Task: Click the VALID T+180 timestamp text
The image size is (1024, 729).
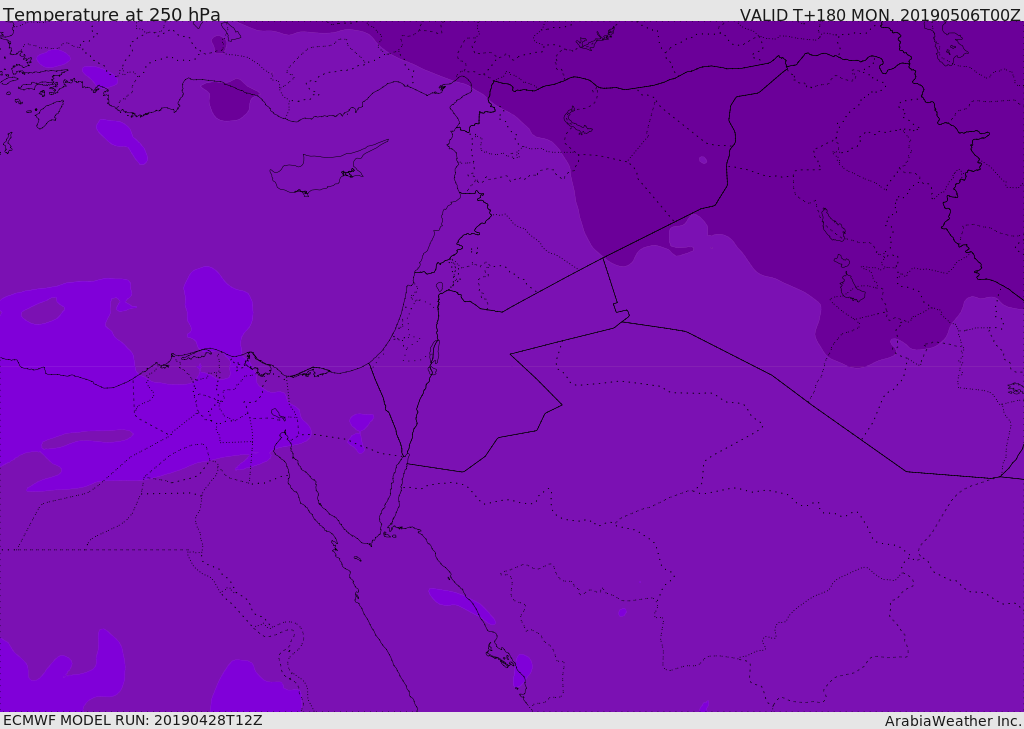Action: pyautogui.click(x=879, y=15)
